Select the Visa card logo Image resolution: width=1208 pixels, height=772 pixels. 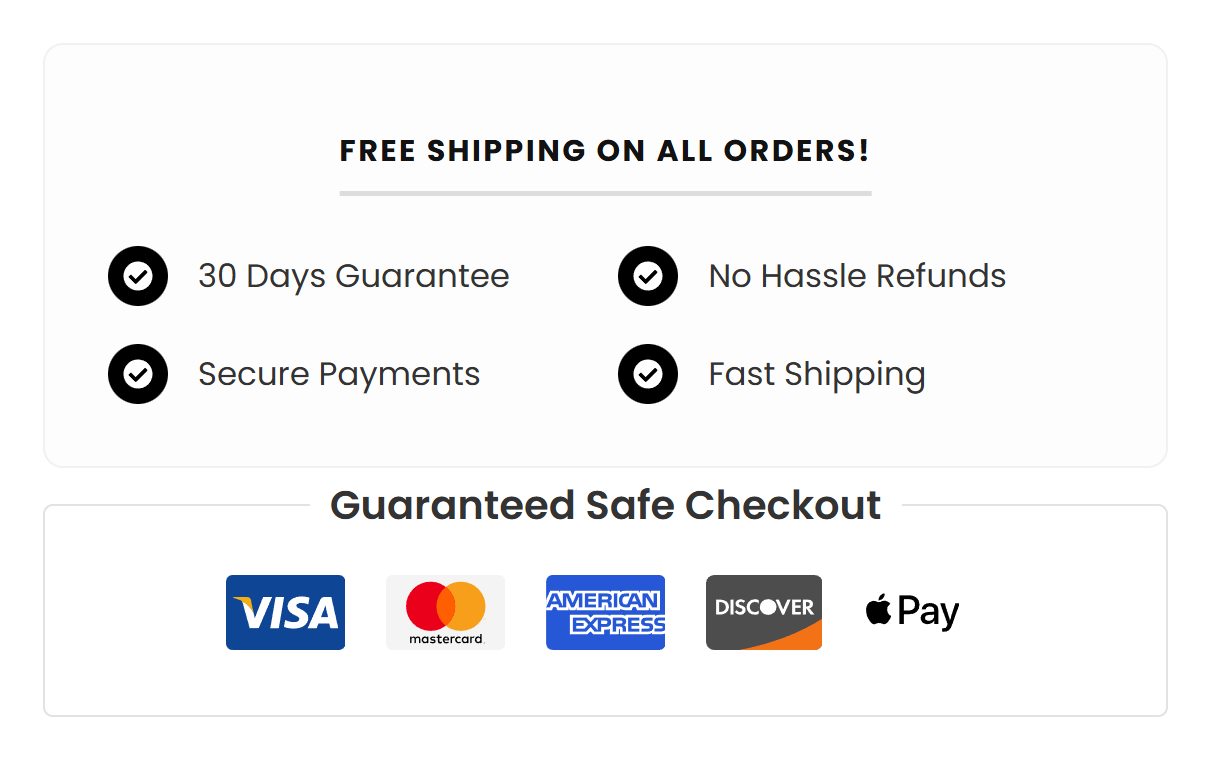click(x=285, y=612)
